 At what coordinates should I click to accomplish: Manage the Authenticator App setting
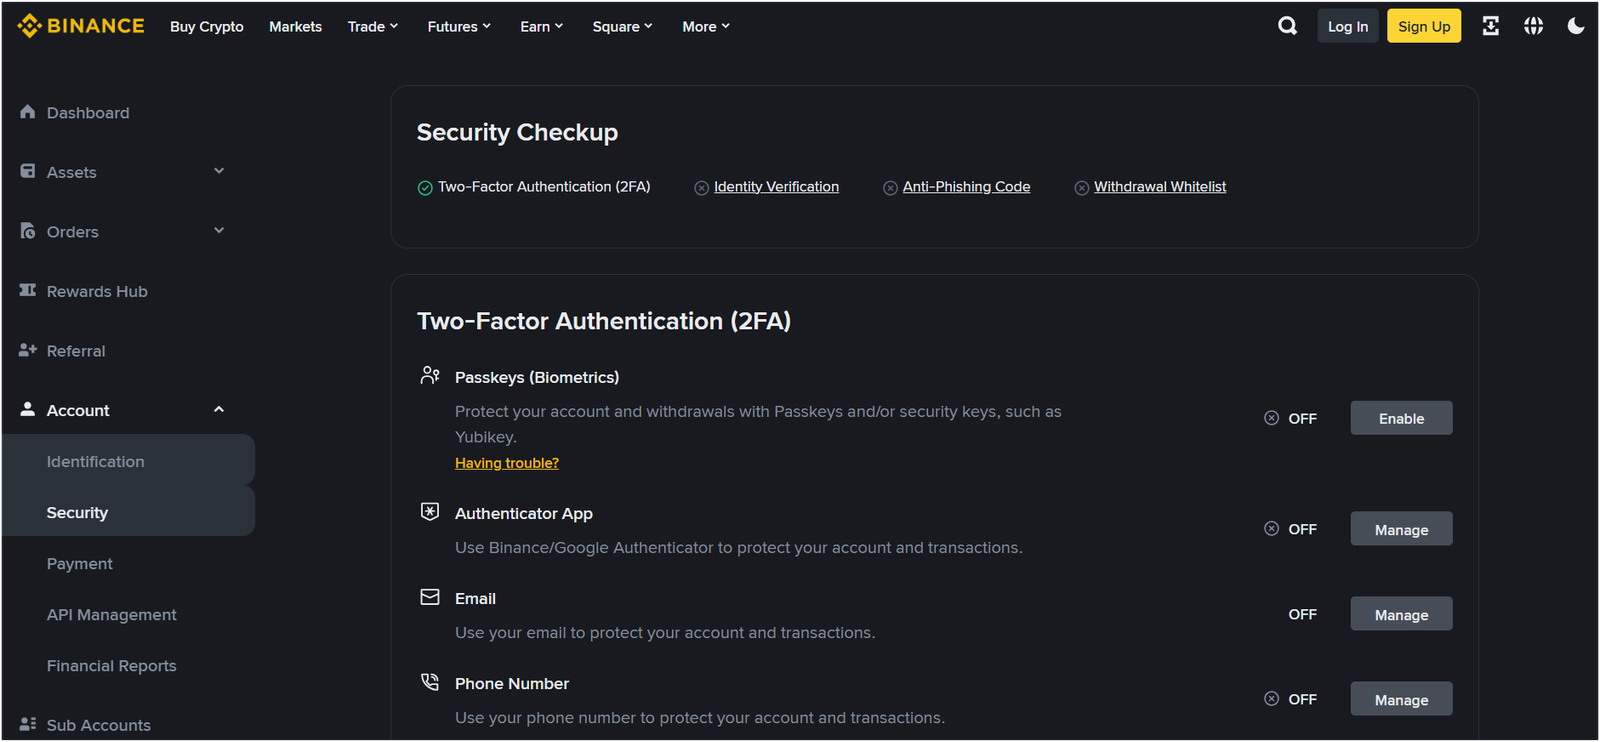point(1400,529)
